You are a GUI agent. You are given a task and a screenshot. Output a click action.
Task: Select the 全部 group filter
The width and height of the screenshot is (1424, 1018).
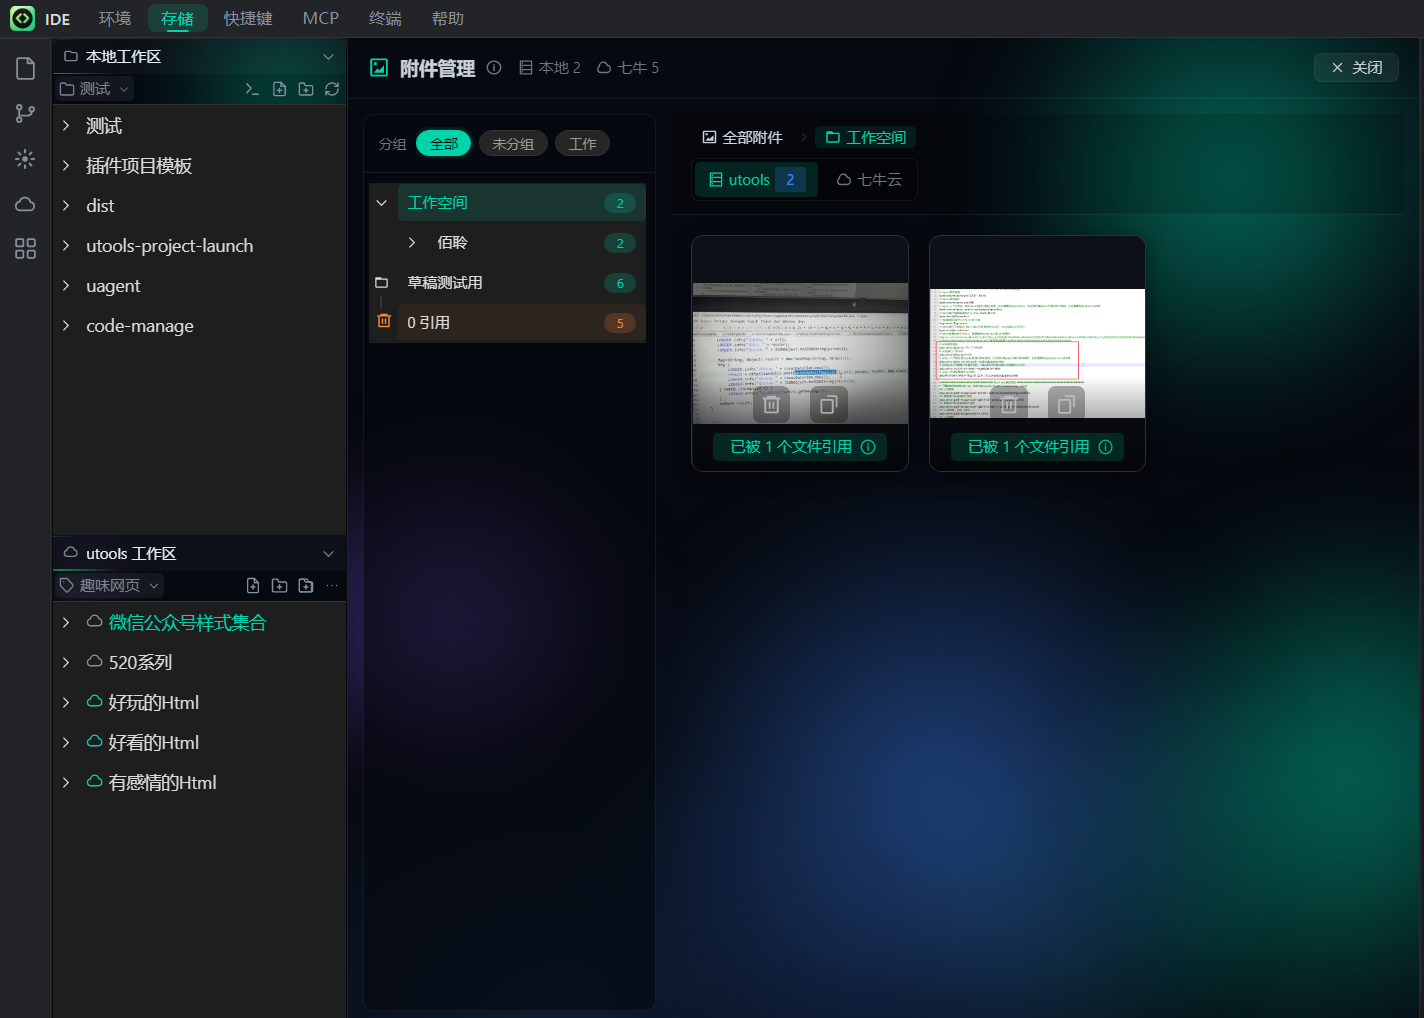coord(444,144)
